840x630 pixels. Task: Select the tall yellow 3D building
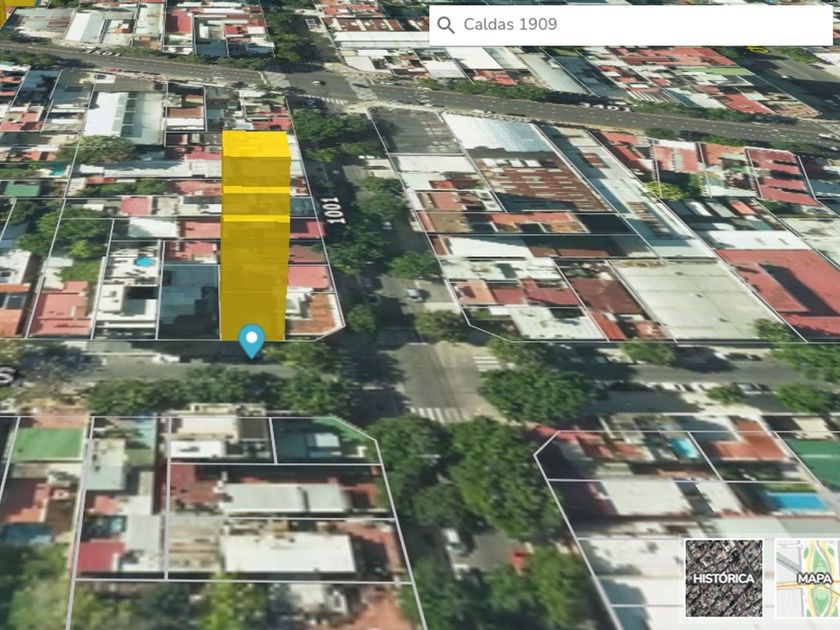[x=254, y=230]
